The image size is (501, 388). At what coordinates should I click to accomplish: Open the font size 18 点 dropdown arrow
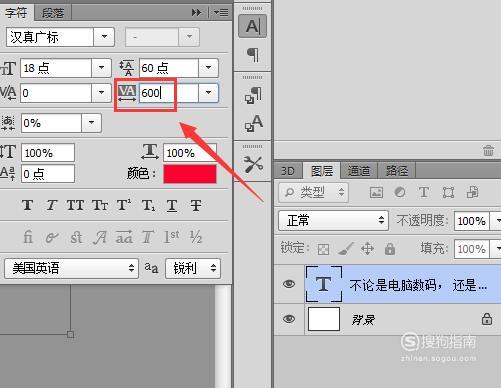point(101,68)
